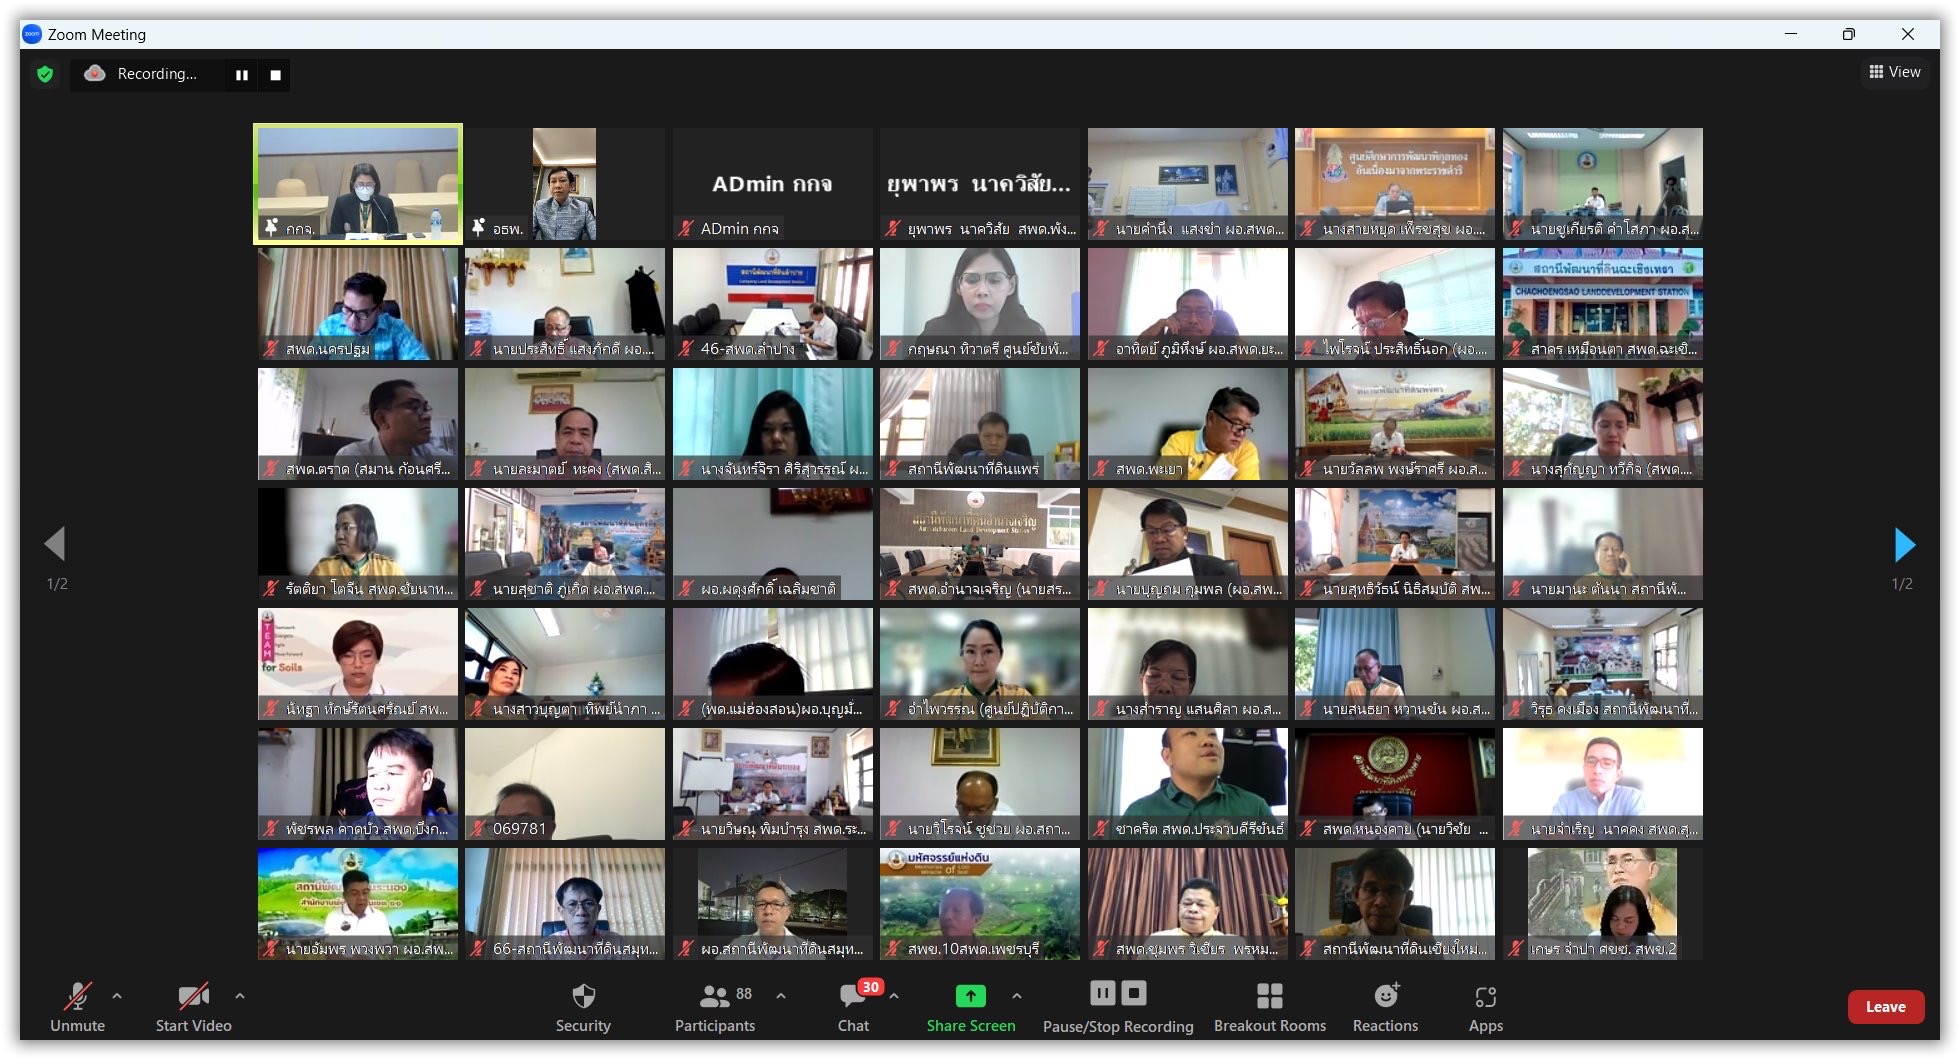Unmute the microphone
The height and width of the screenshot is (1060, 1960).
(x=77, y=1006)
